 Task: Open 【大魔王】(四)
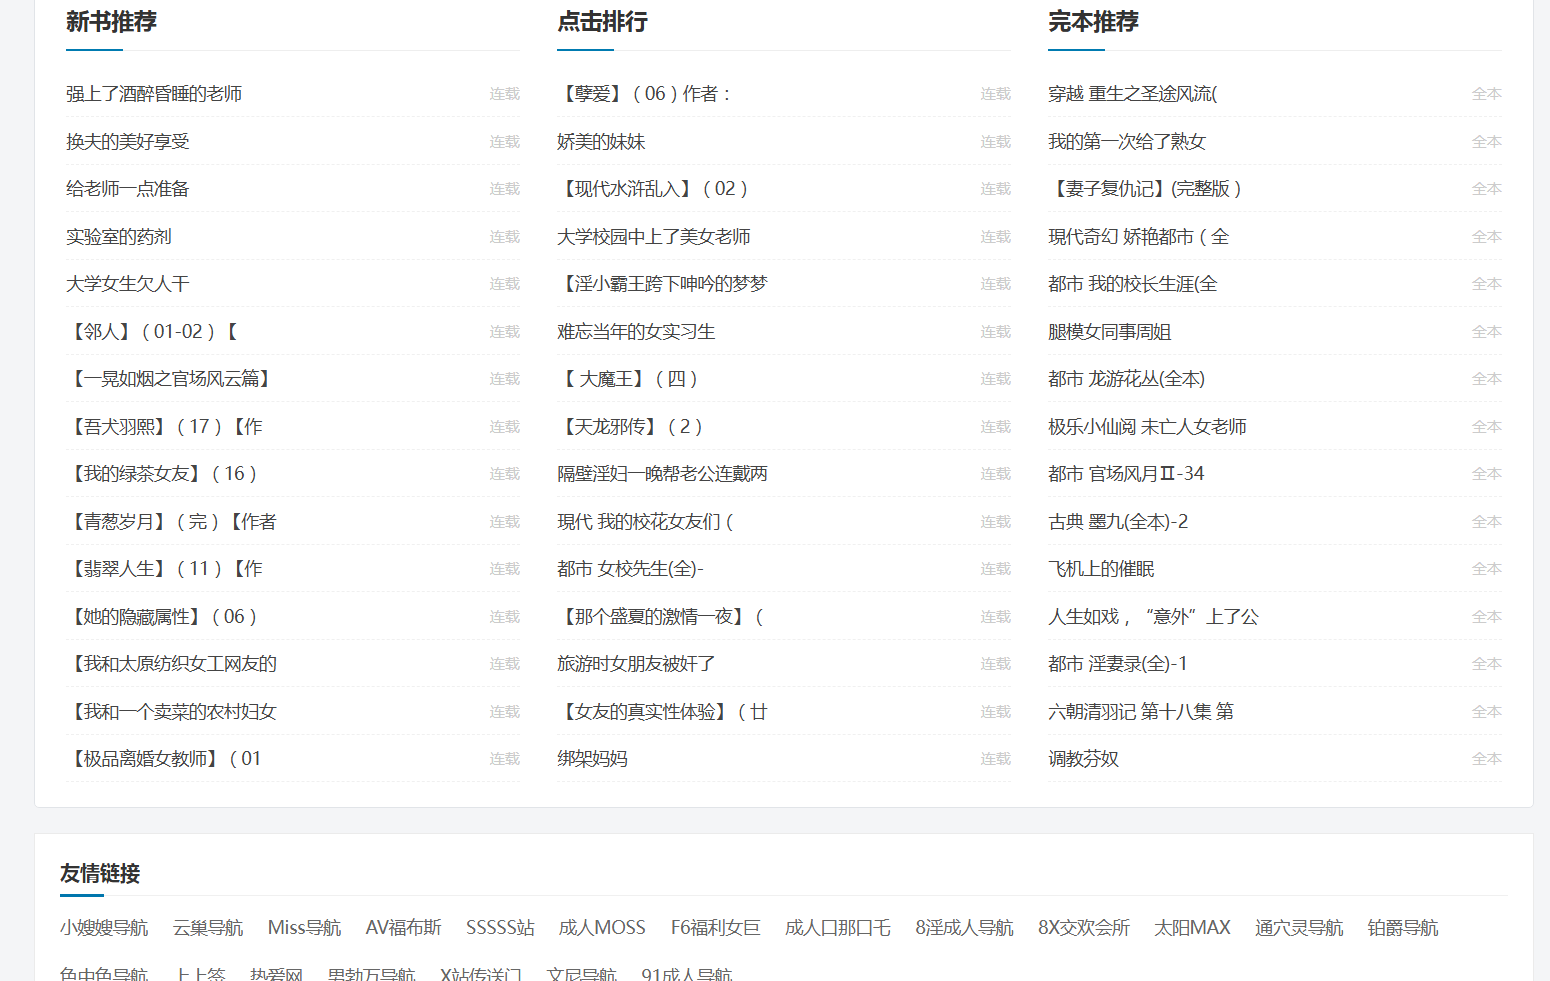[x=628, y=379]
